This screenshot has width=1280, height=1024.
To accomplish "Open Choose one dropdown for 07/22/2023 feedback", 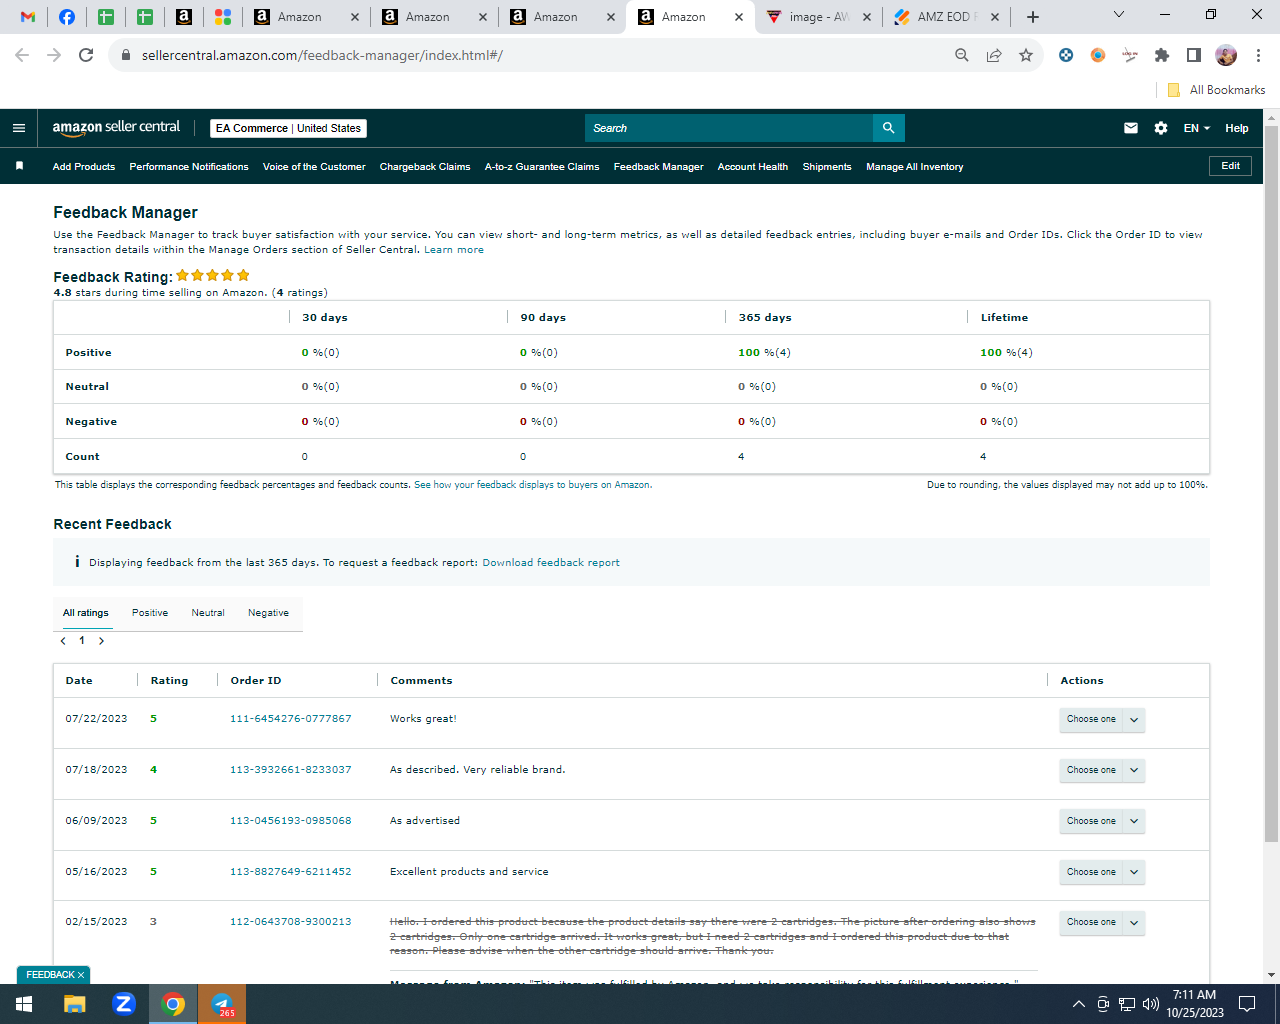I will point(1102,720).
